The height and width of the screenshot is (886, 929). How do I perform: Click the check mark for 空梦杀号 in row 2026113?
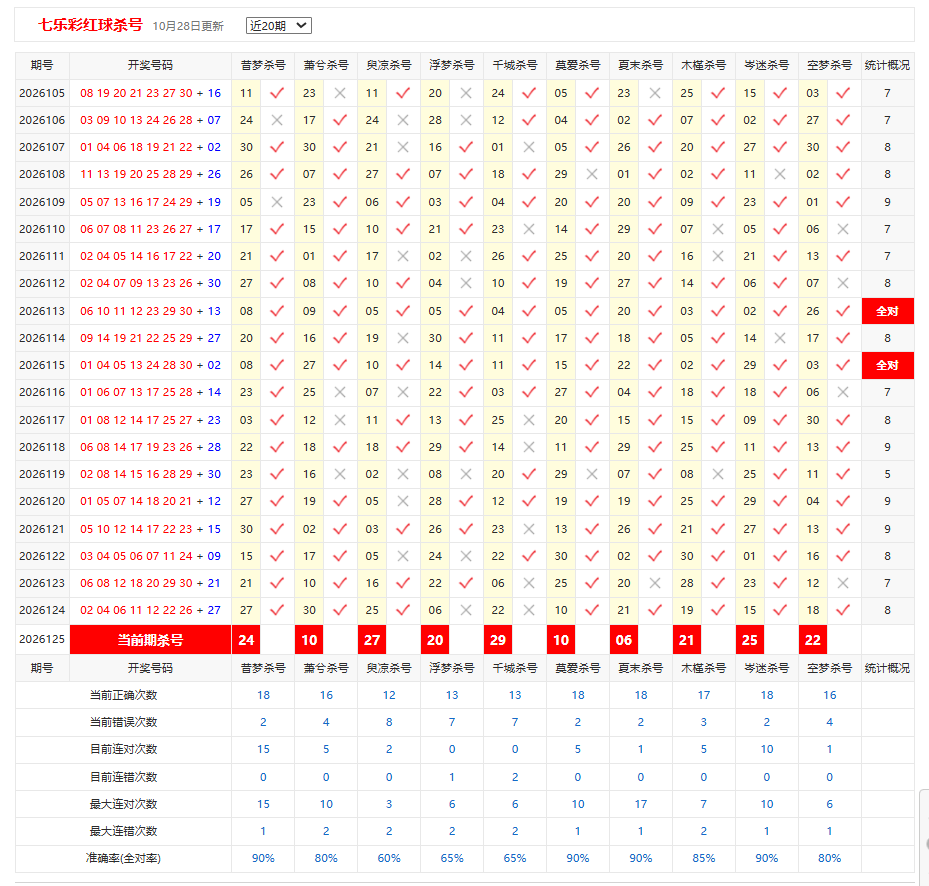point(843,311)
